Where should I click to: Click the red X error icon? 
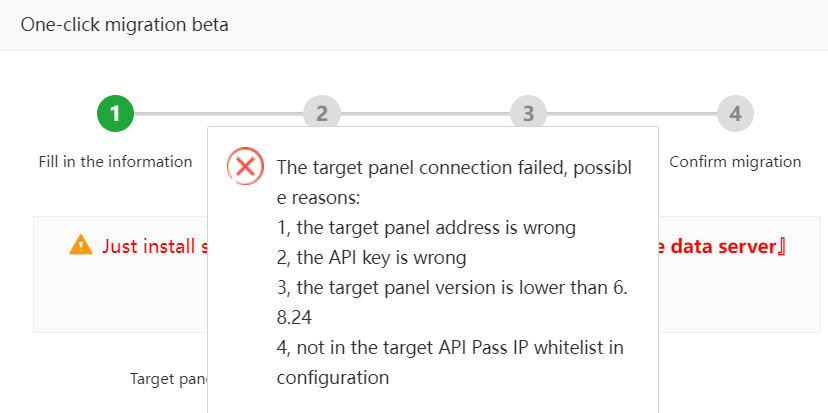coord(245,166)
